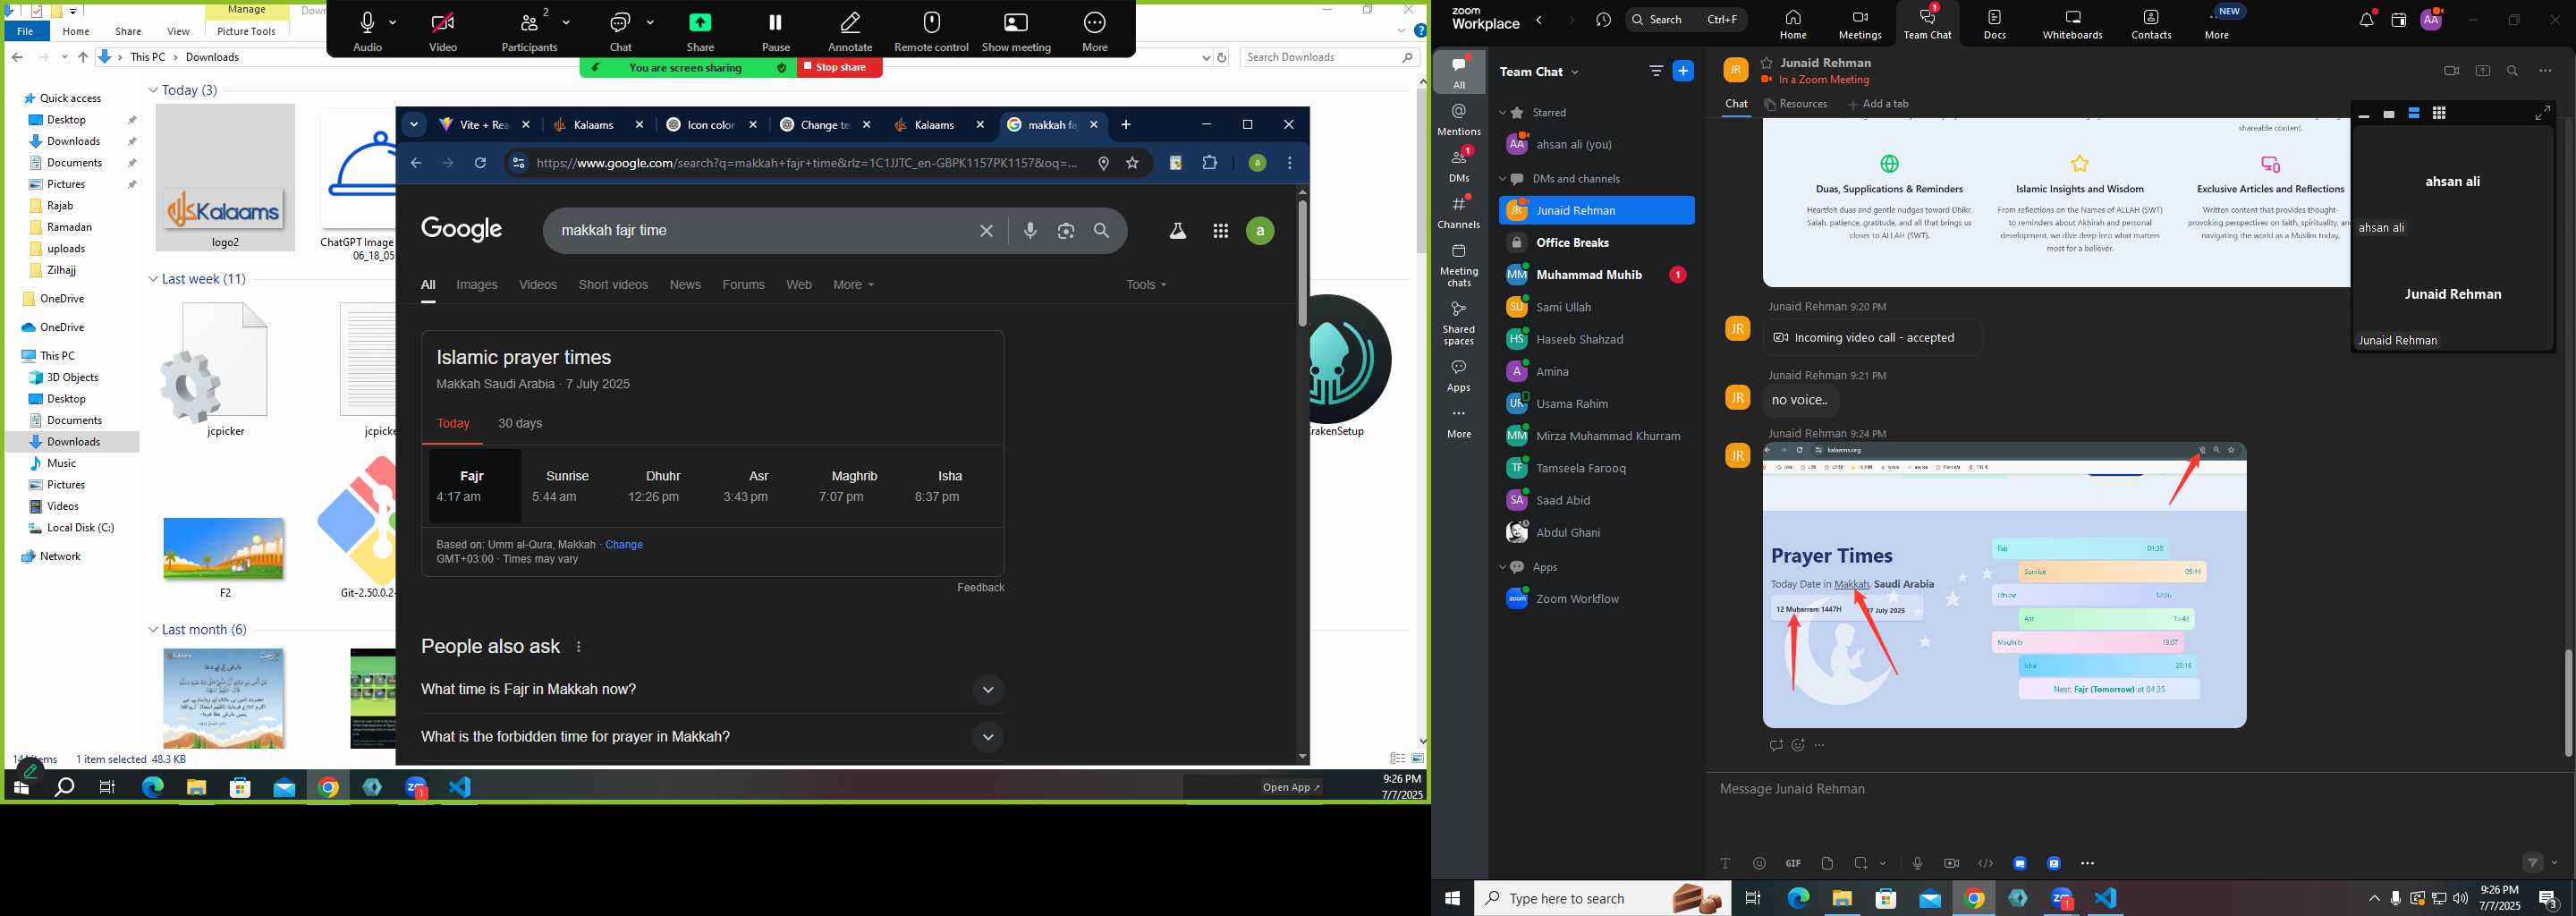2576x916 pixels.
Task: Open the Resources tab in the chat
Action: (x=1796, y=104)
